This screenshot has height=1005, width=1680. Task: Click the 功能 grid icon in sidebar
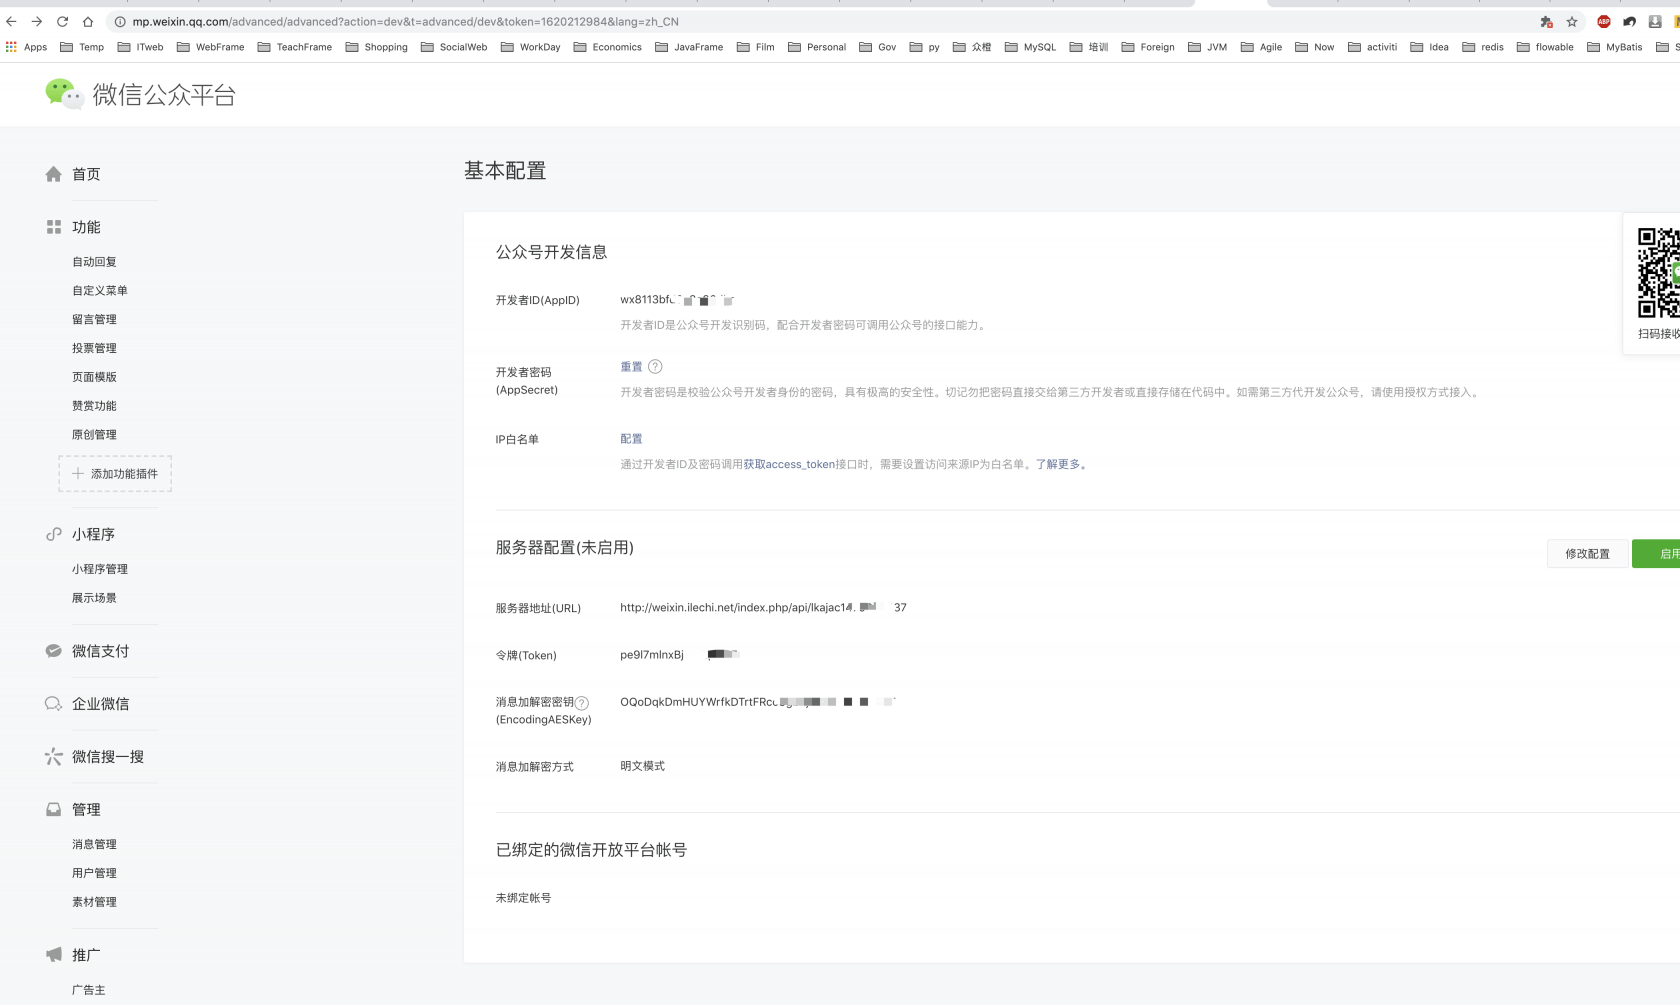54,227
